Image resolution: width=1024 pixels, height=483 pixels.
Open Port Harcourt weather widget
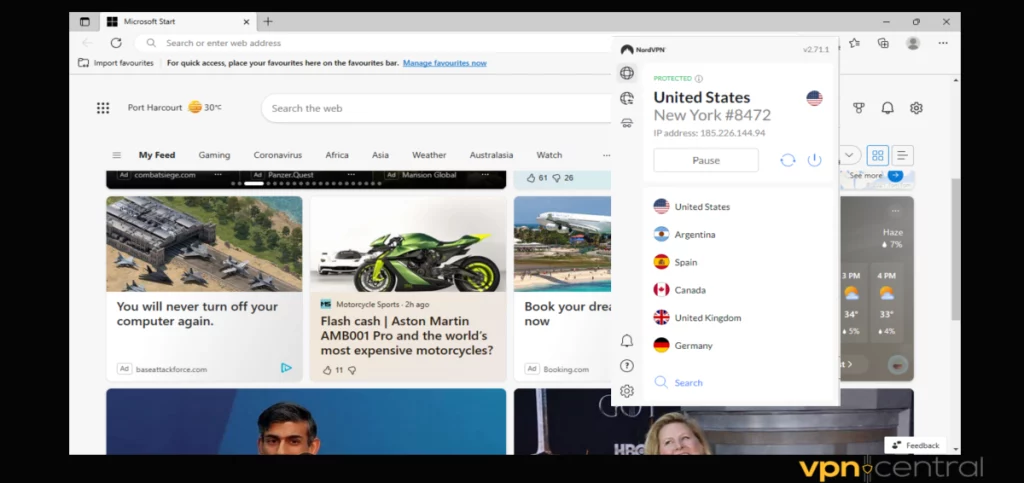click(174, 108)
